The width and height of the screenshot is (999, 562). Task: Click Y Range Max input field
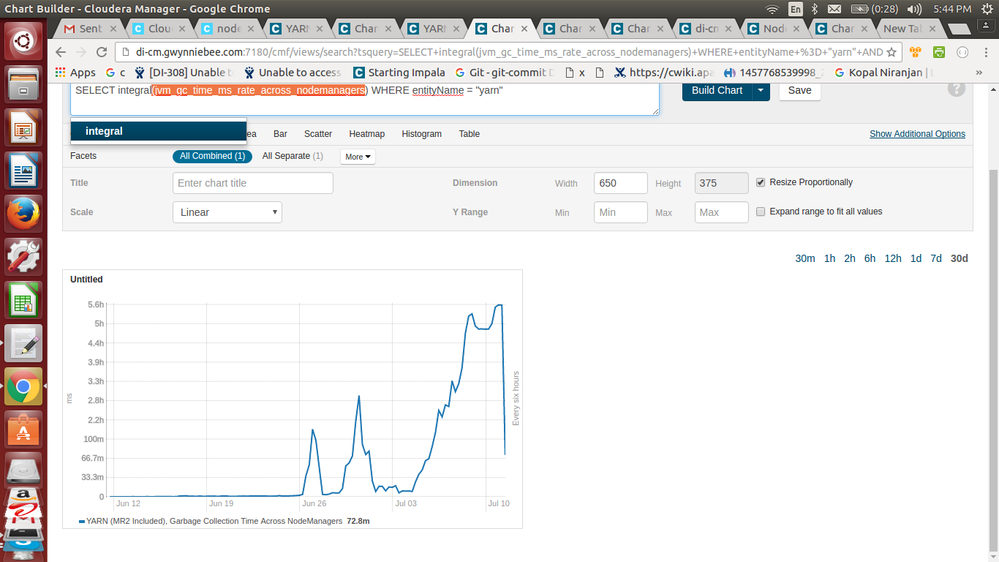tap(721, 212)
